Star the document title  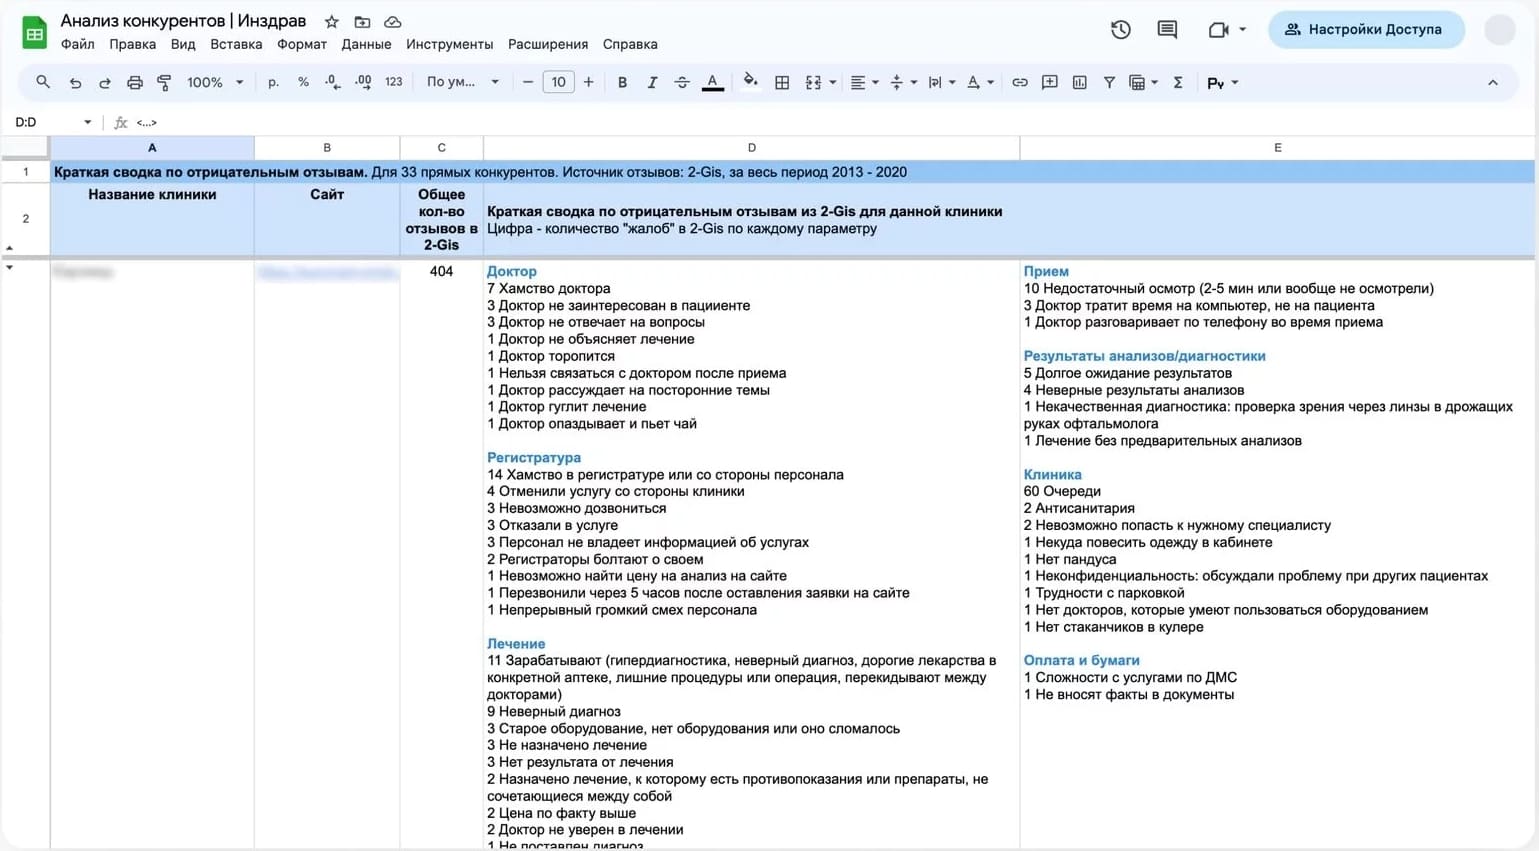pos(332,22)
